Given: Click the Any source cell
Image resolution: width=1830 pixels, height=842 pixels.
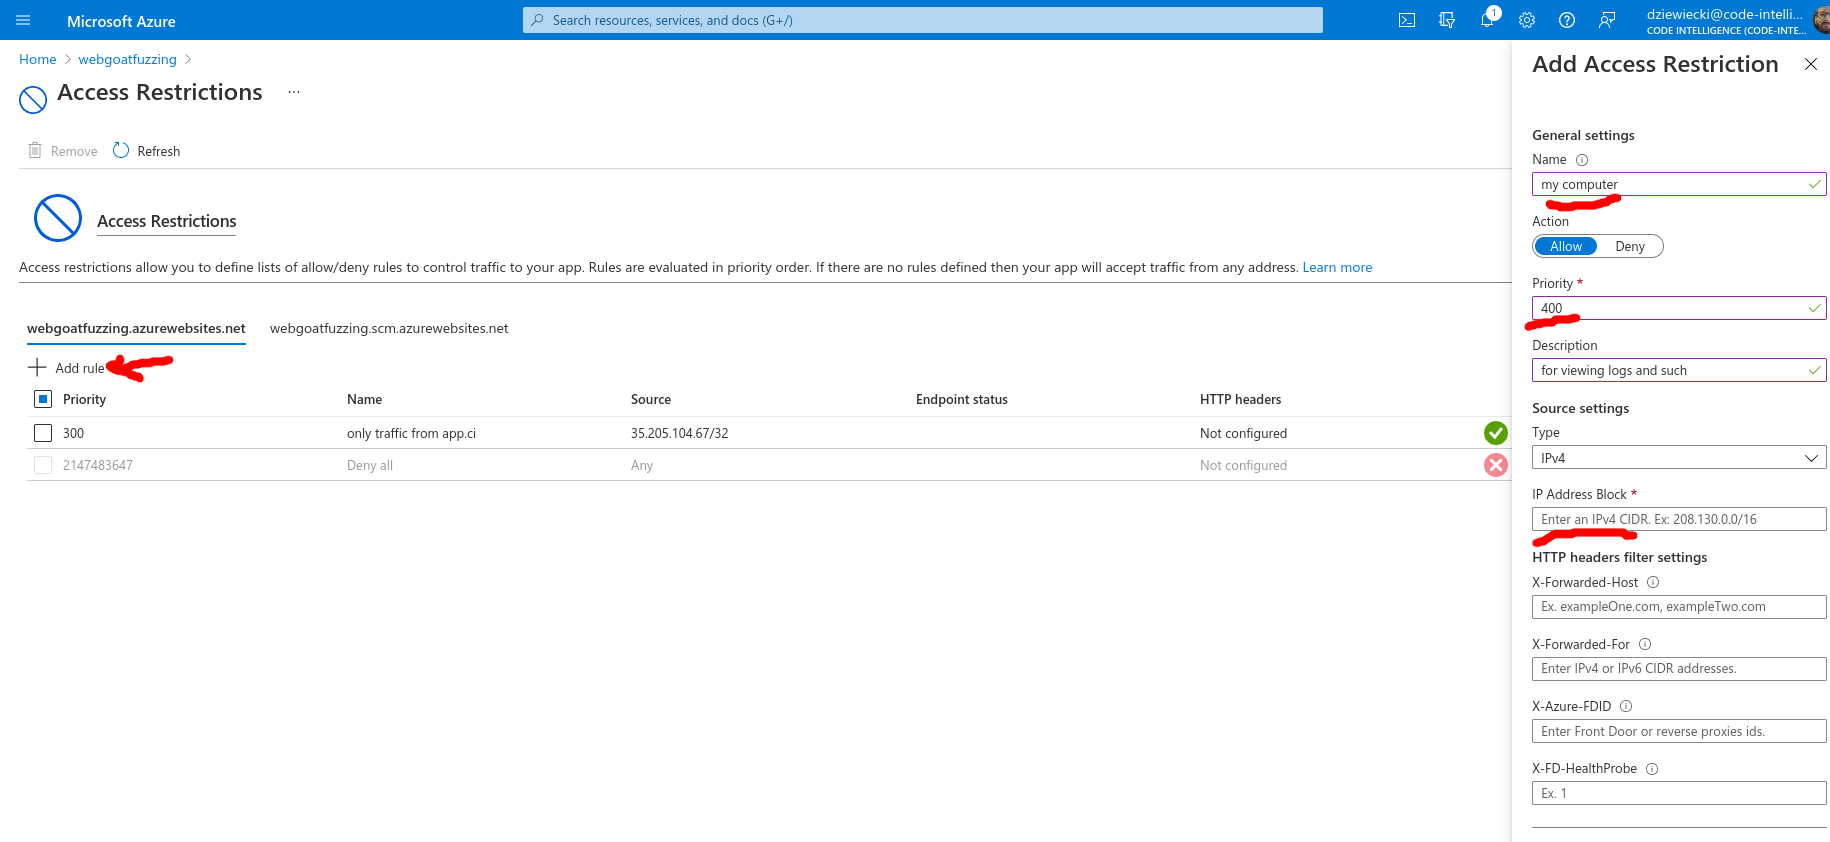Looking at the screenshot, I should pyautogui.click(x=642, y=465).
